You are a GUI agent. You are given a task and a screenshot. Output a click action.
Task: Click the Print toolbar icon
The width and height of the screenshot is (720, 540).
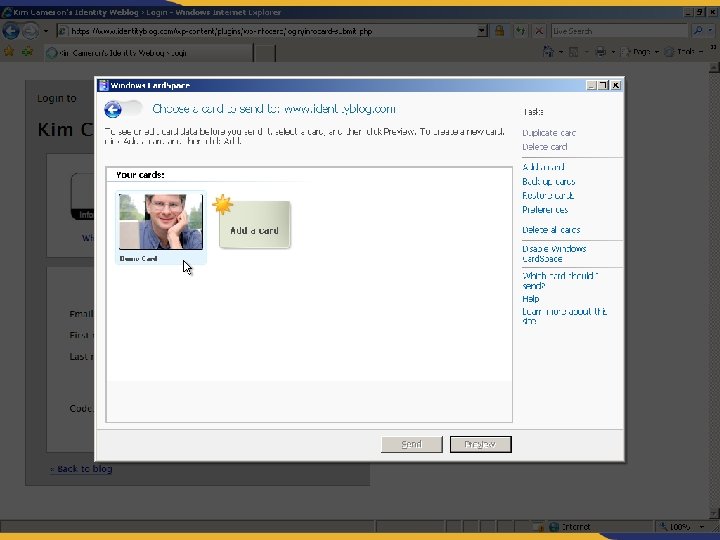pyautogui.click(x=601, y=52)
